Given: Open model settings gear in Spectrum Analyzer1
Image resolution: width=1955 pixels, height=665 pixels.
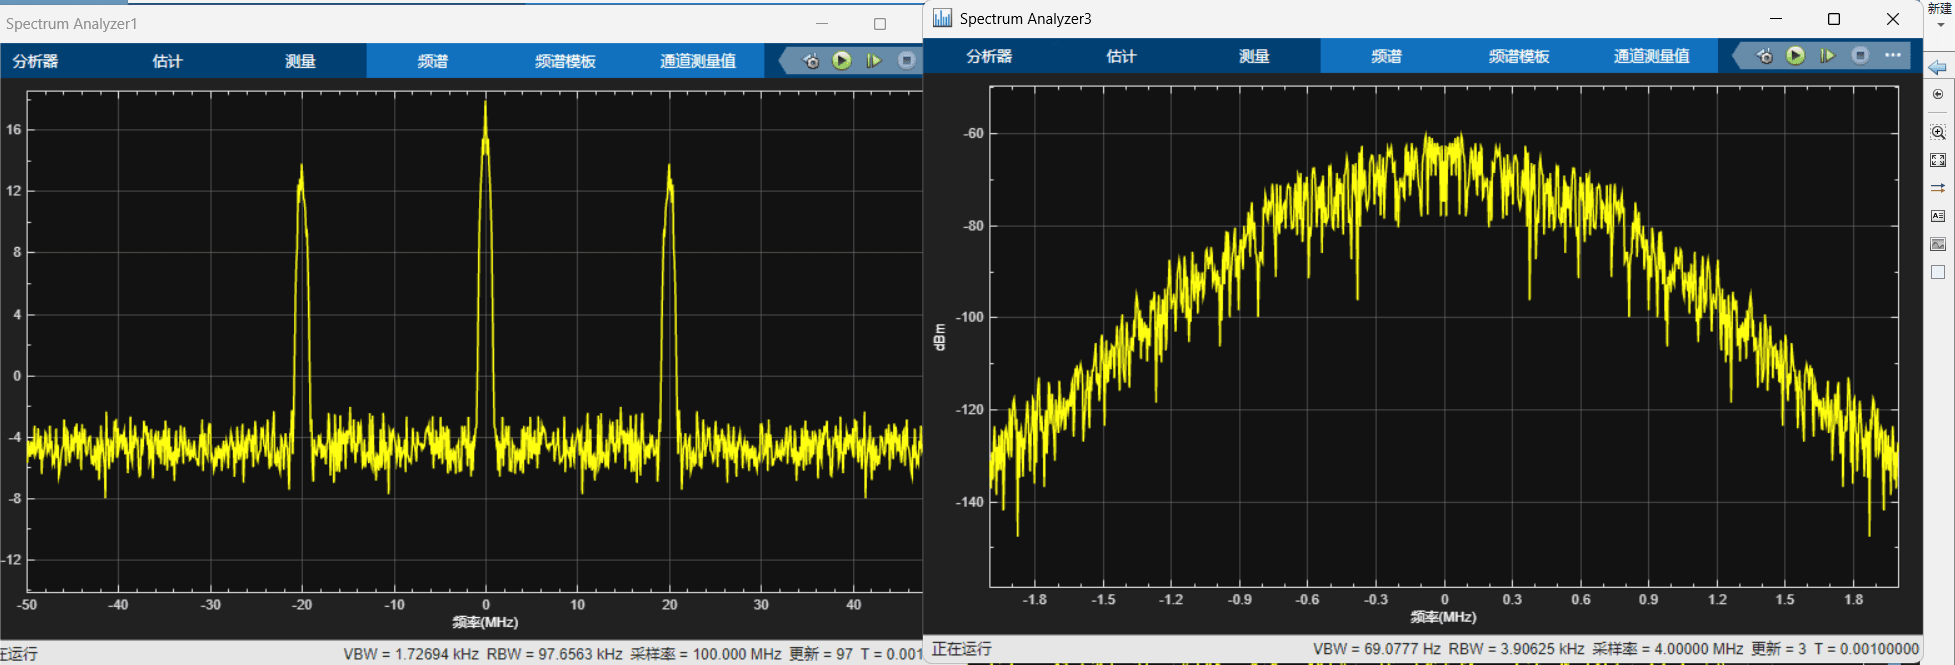Looking at the screenshot, I should (x=811, y=61).
